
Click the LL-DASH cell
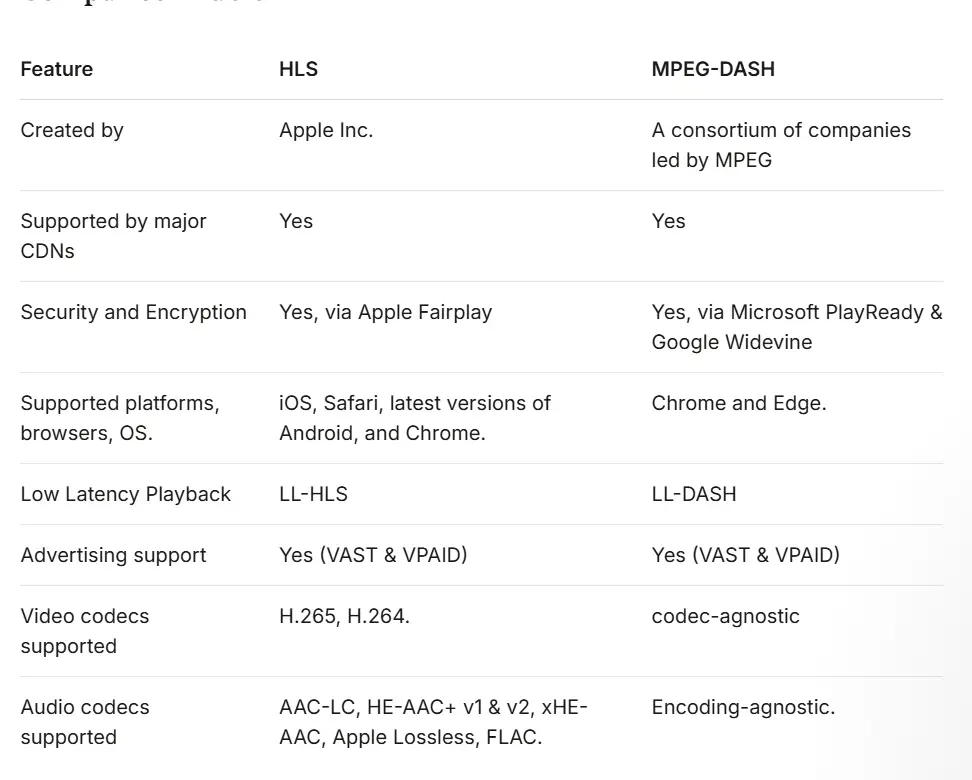[694, 494]
